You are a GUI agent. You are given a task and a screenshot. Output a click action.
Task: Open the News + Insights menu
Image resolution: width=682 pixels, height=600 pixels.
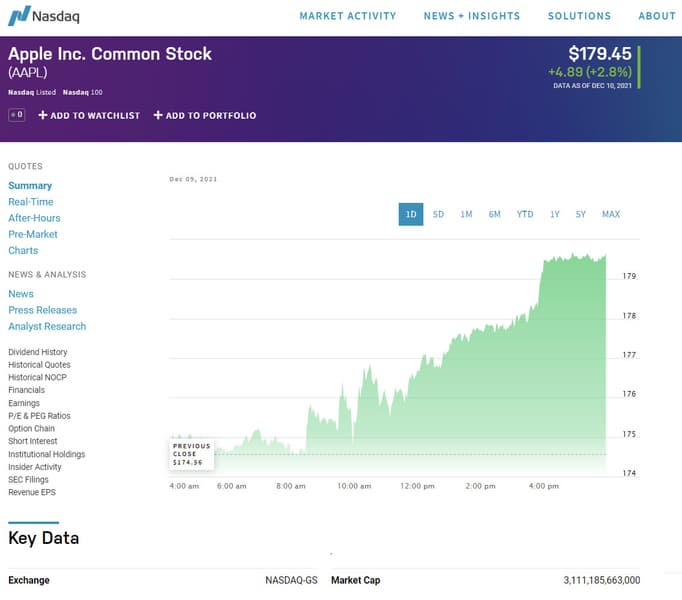[471, 16]
